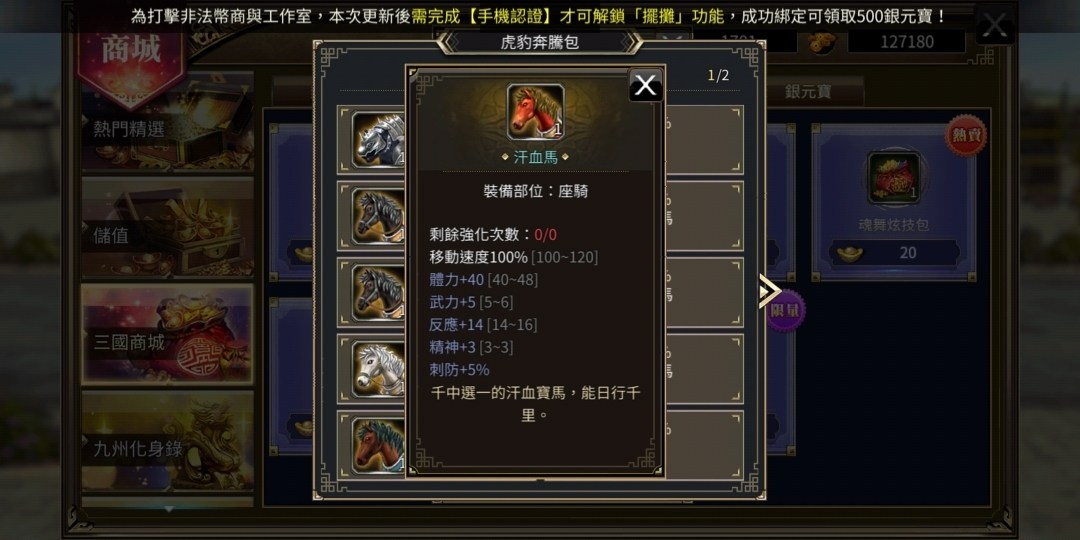This screenshot has width=1080, height=540.
Task: Open the 魂舞炫技包 item icon
Action: tap(893, 178)
